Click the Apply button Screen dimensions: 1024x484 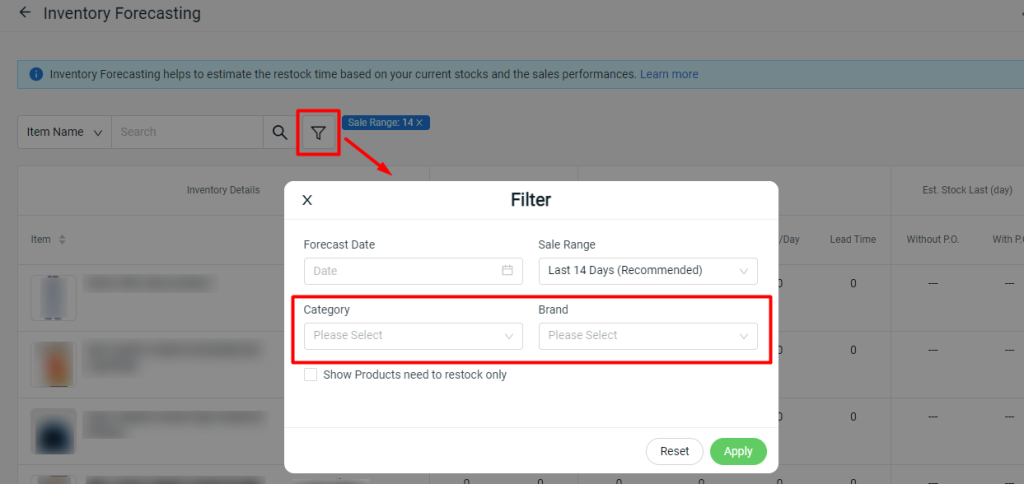click(738, 451)
